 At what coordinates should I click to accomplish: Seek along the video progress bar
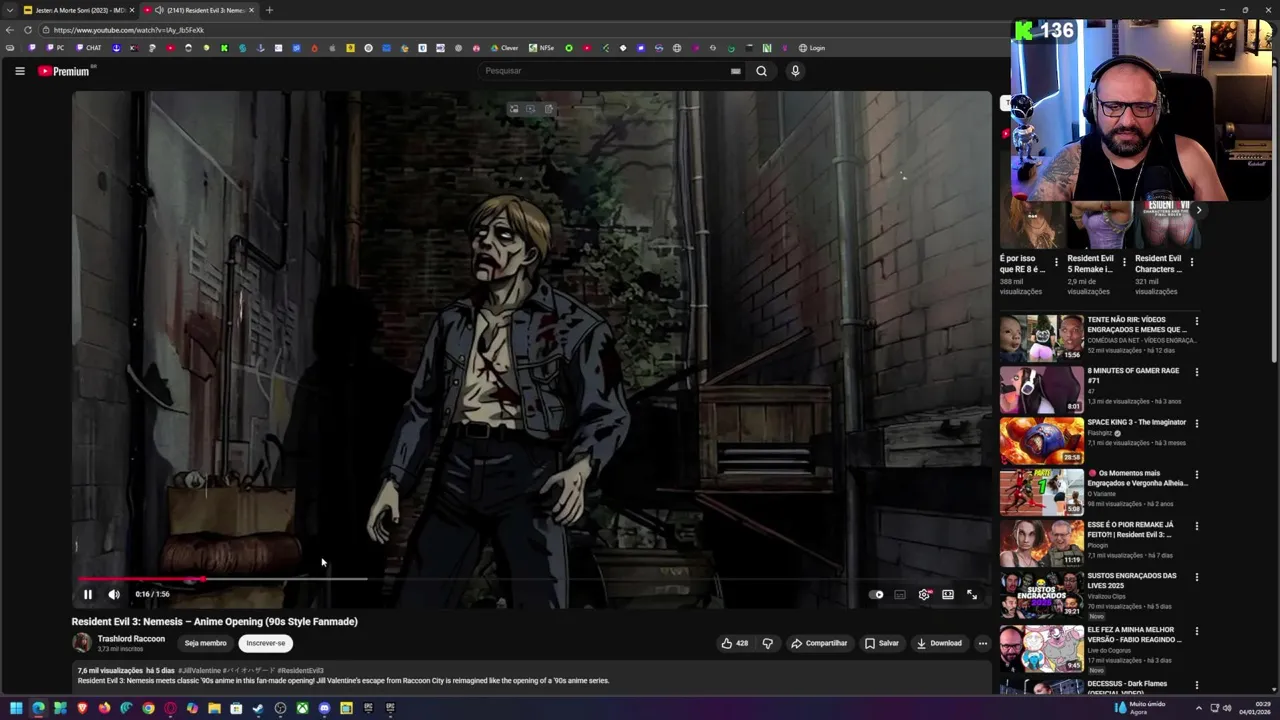[x=531, y=579]
